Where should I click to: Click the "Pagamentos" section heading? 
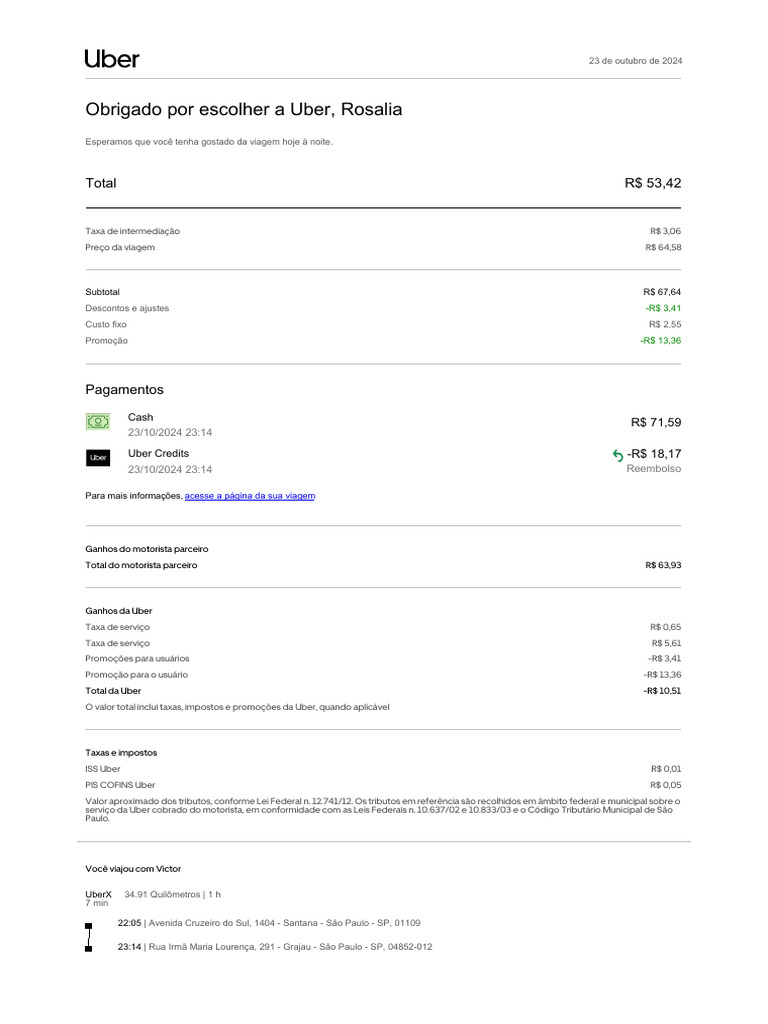point(124,390)
